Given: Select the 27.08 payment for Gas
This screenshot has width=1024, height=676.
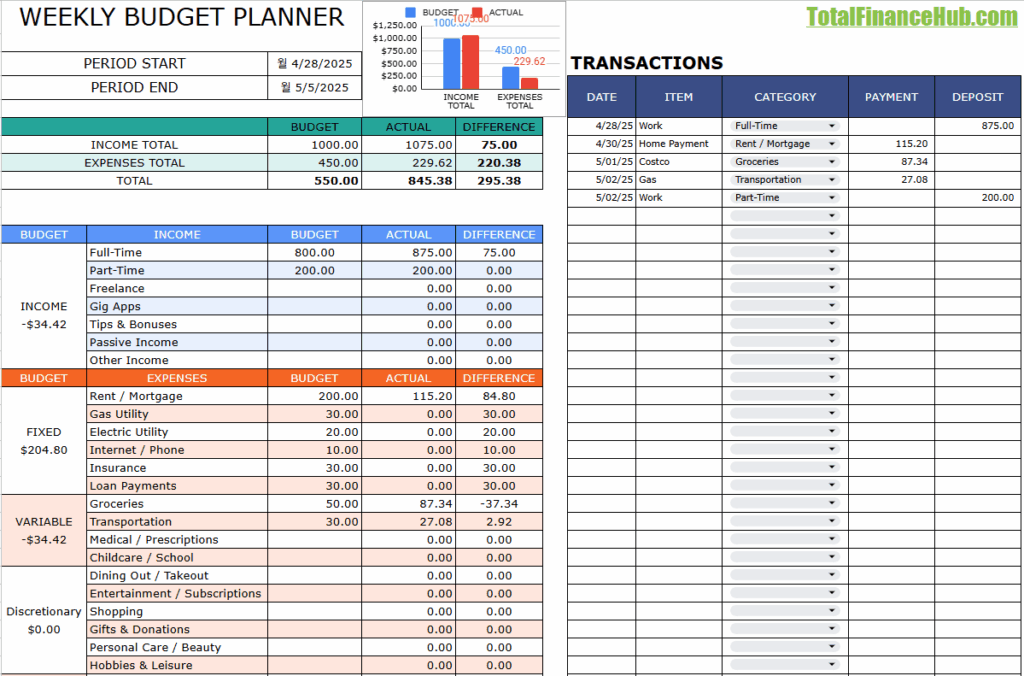Looking at the screenshot, I should click(891, 180).
